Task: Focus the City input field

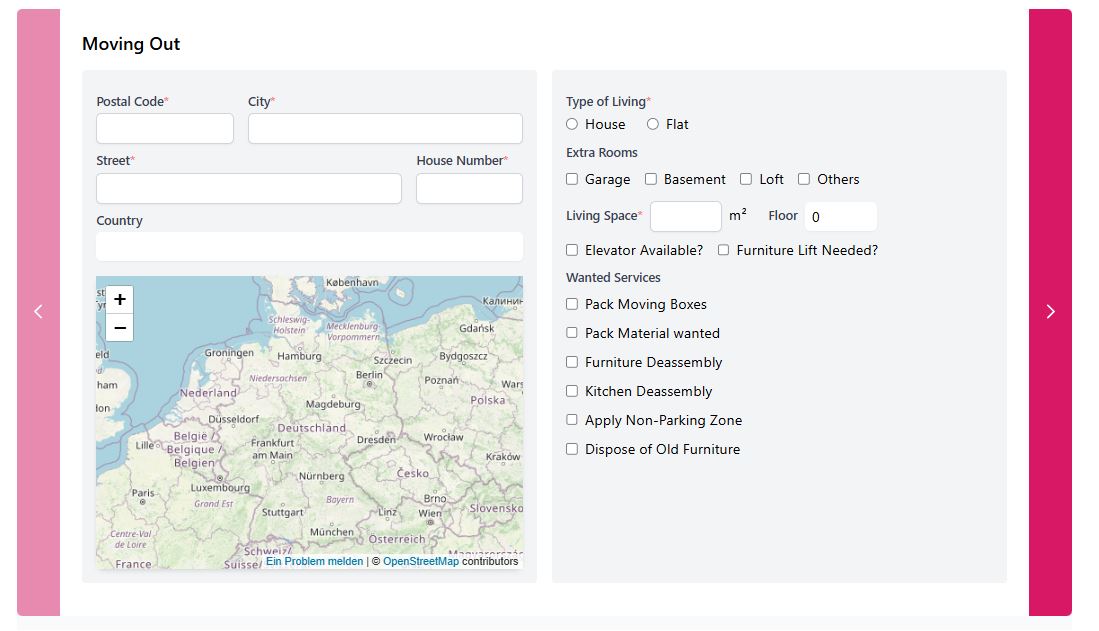Action: point(385,128)
